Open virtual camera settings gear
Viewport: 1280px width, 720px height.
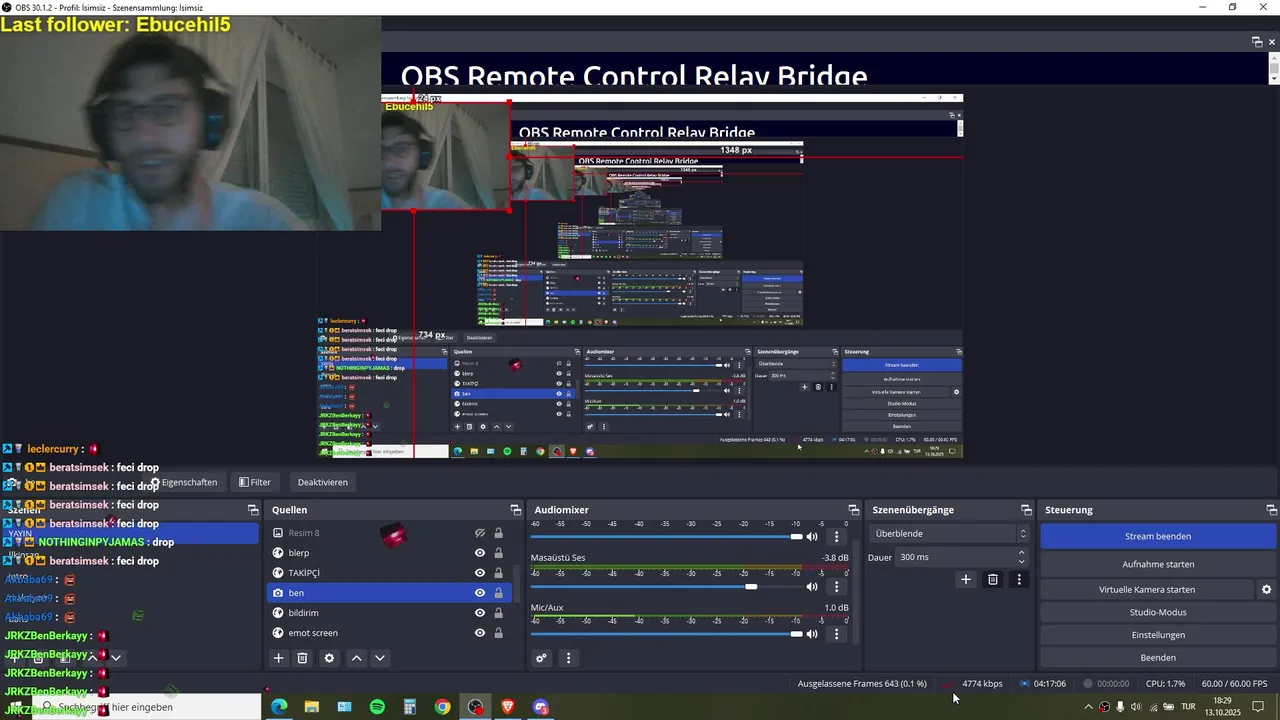(x=1266, y=590)
